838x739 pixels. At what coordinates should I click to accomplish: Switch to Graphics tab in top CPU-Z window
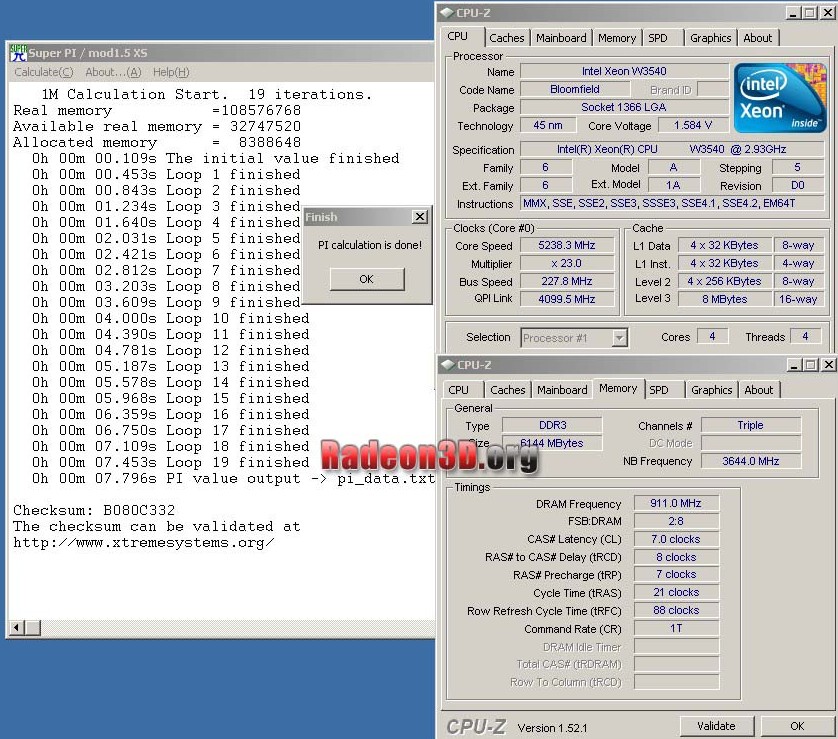[710, 38]
